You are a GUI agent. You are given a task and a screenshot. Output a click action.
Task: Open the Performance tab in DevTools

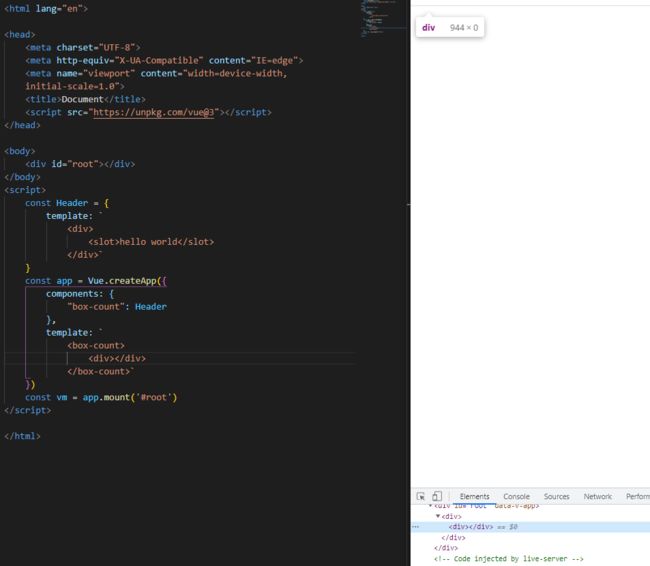point(638,496)
